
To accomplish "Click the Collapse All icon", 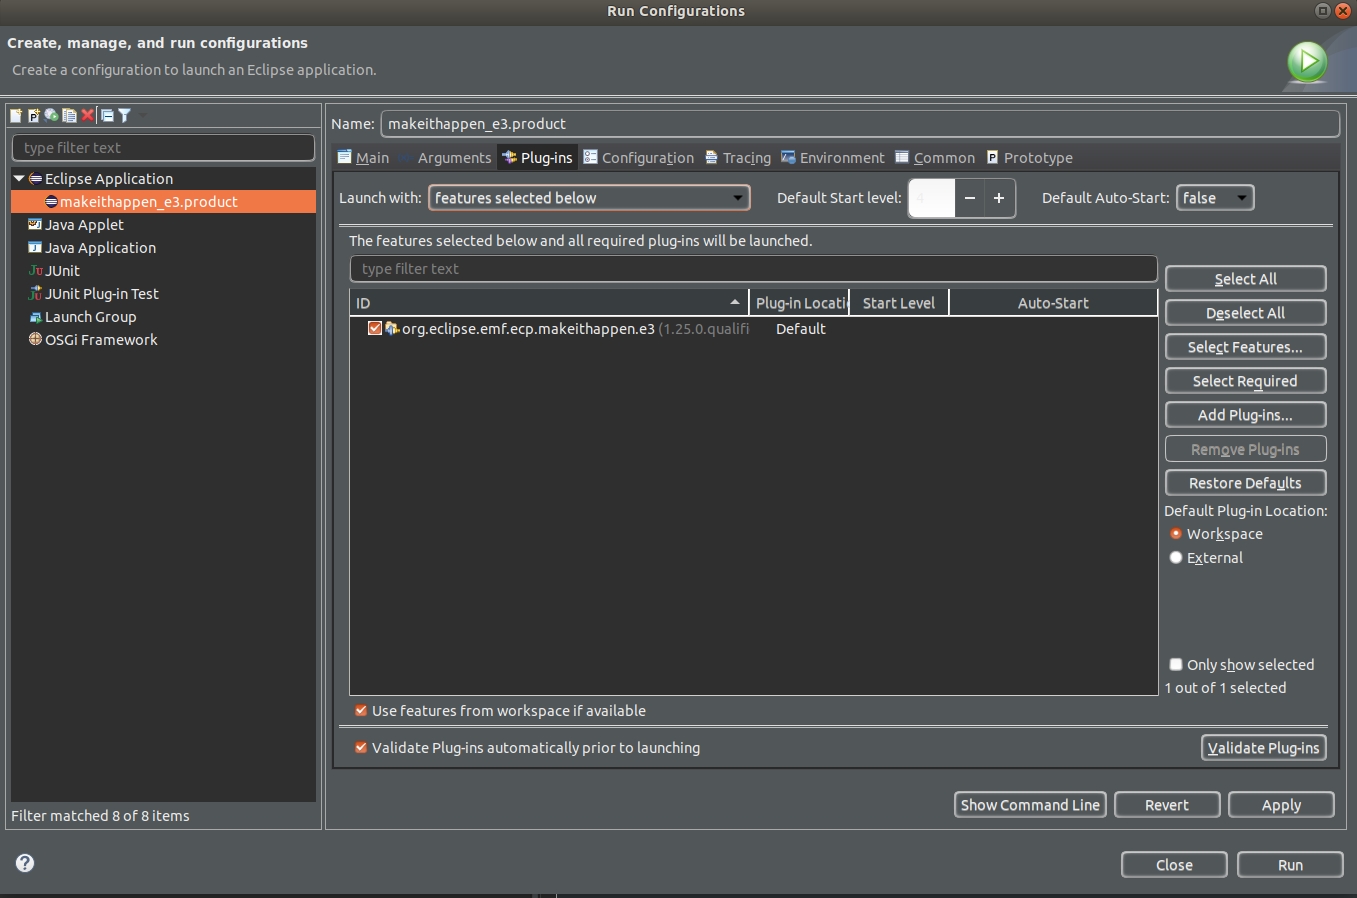I will click(107, 115).
